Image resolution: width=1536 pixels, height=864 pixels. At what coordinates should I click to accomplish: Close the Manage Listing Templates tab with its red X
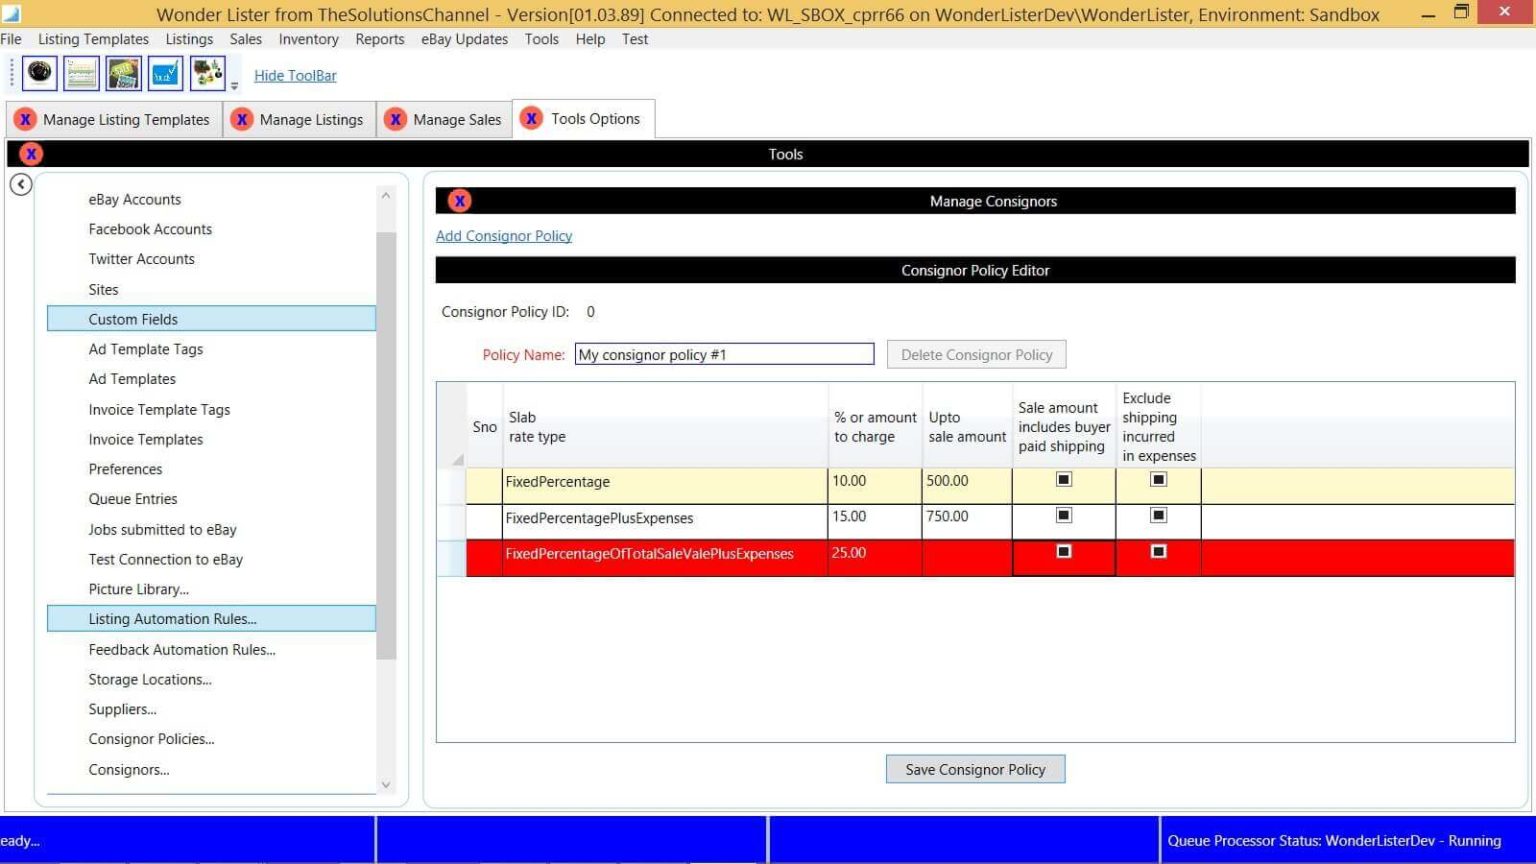25,120
